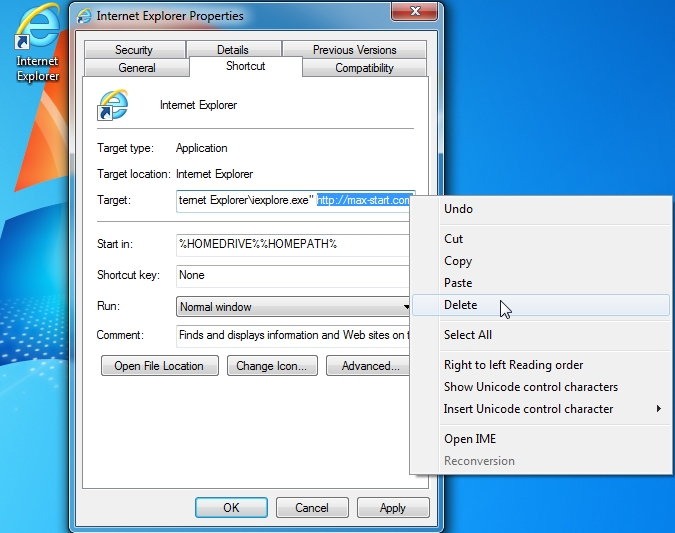Open the Advanced shortcut options
Image resolution: width=675 pixels, height=533 pixels.
pos(368,366)
